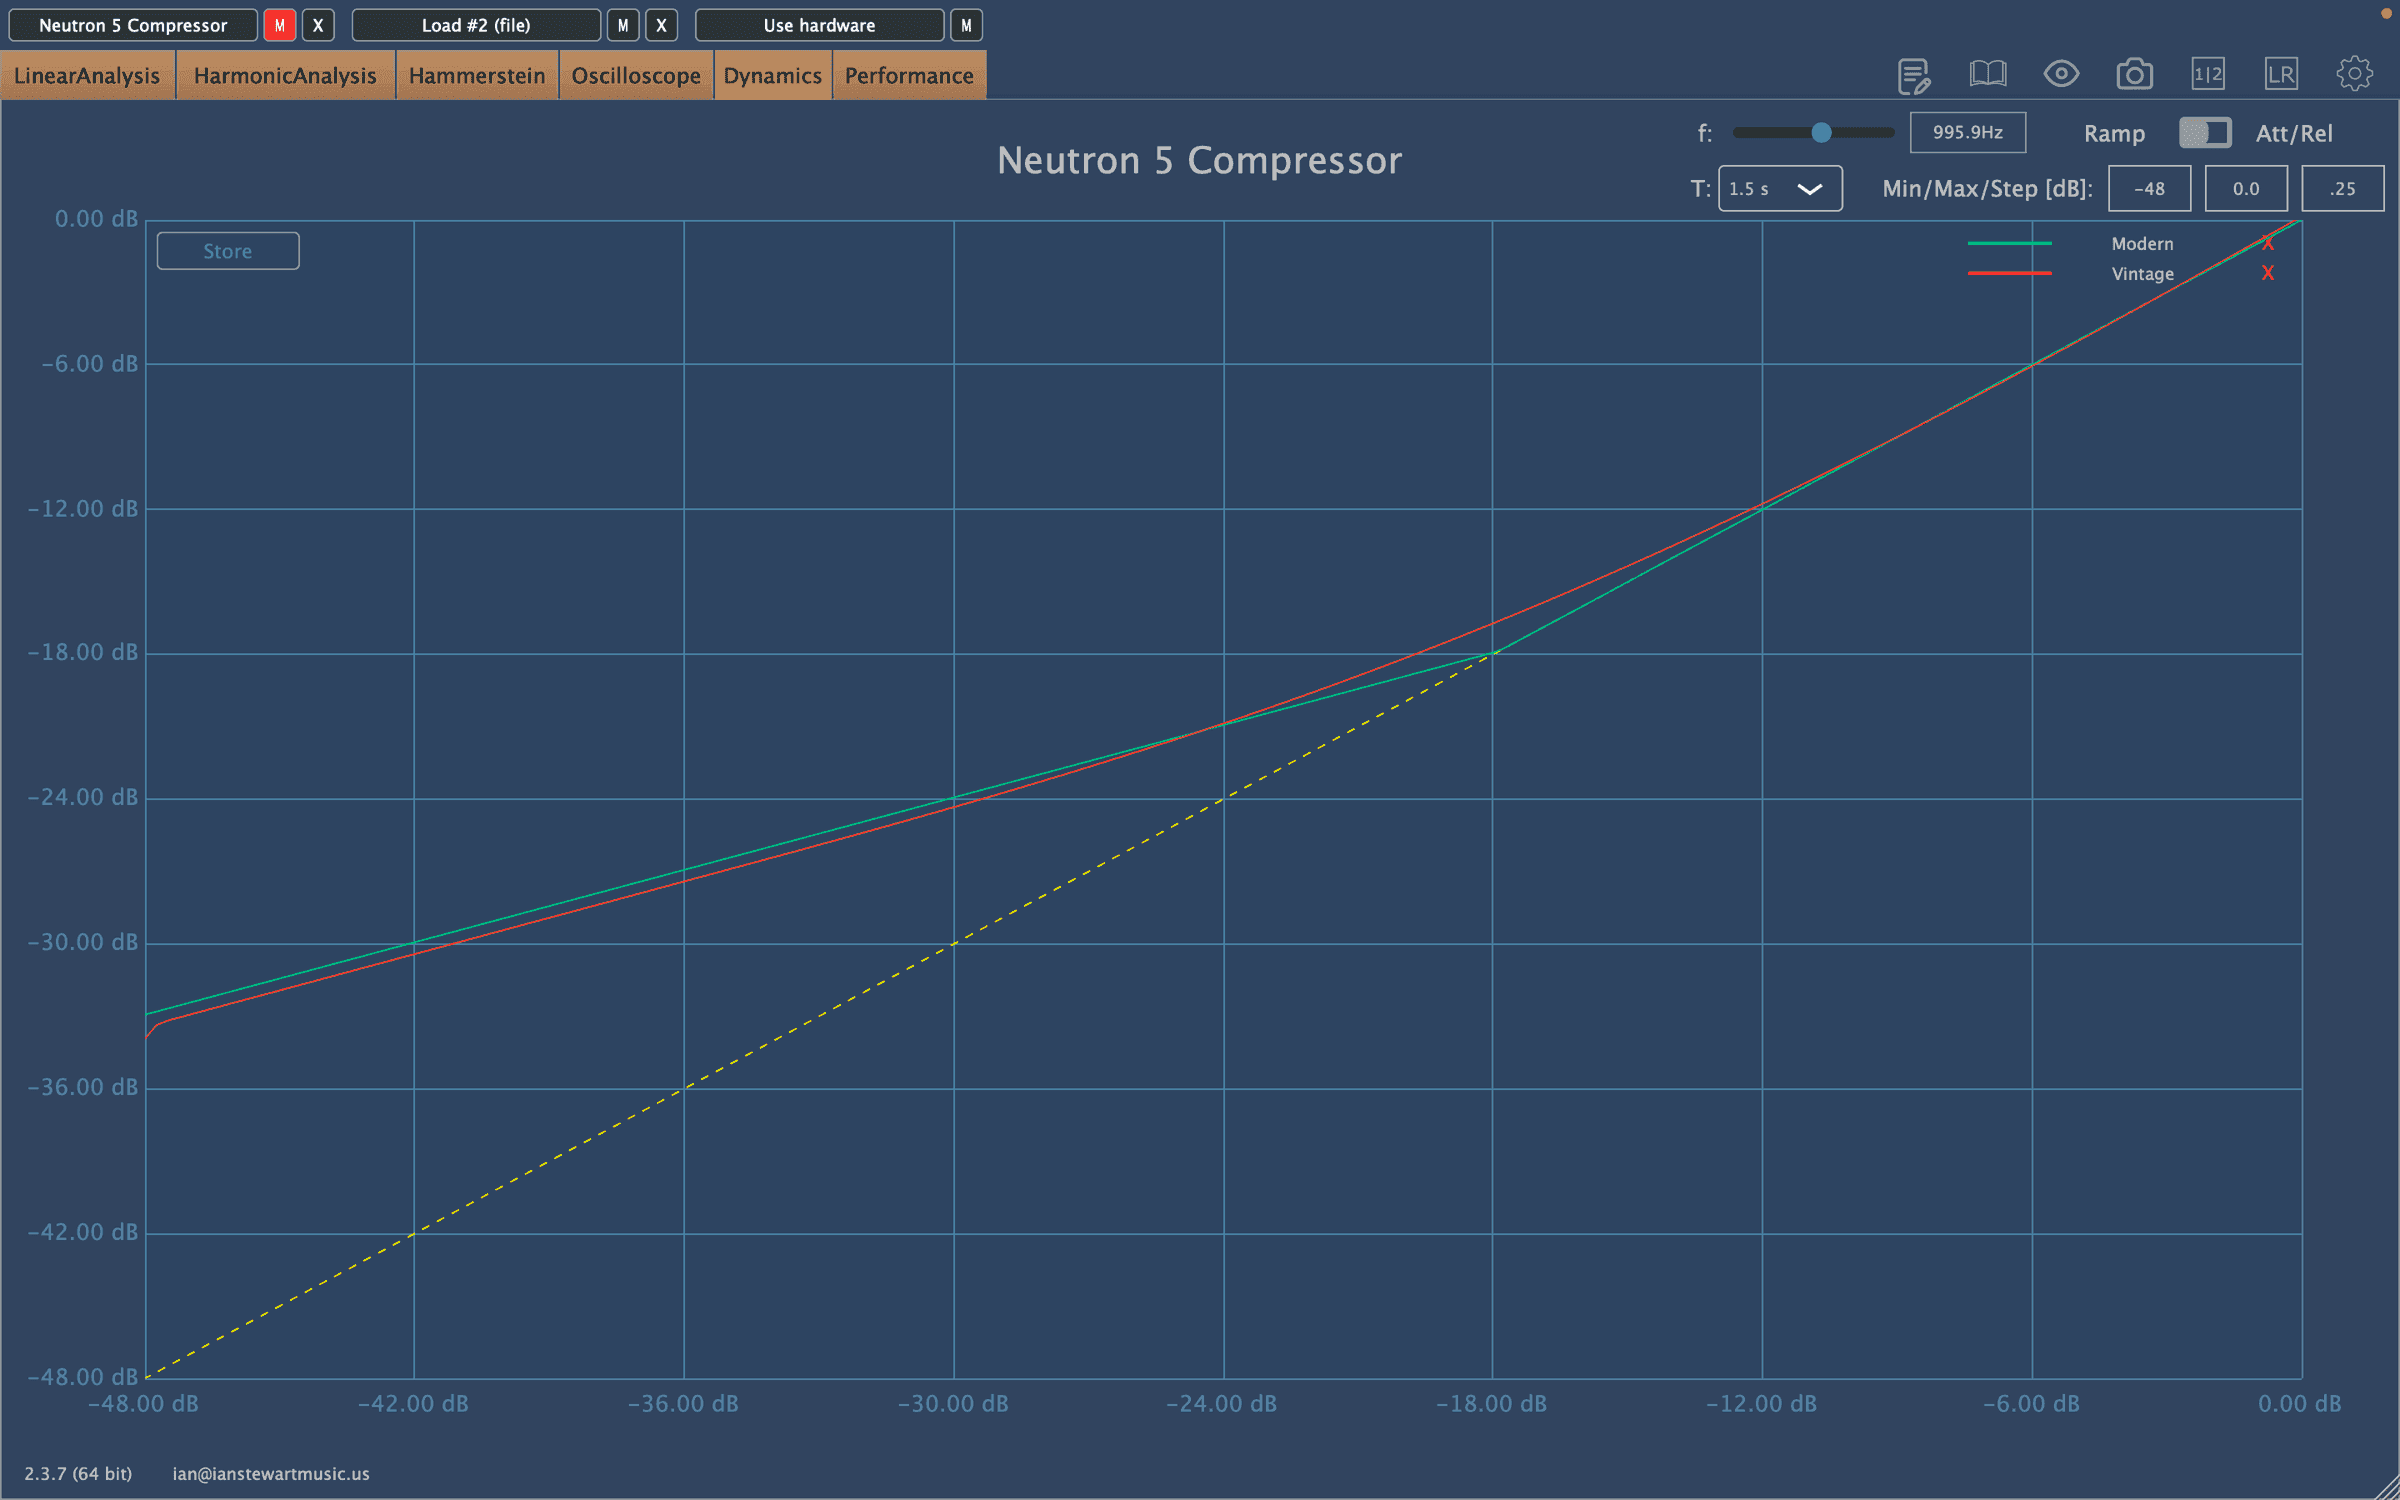
Task: Adjust the frequency slider handle
Action: [1821, 132]
